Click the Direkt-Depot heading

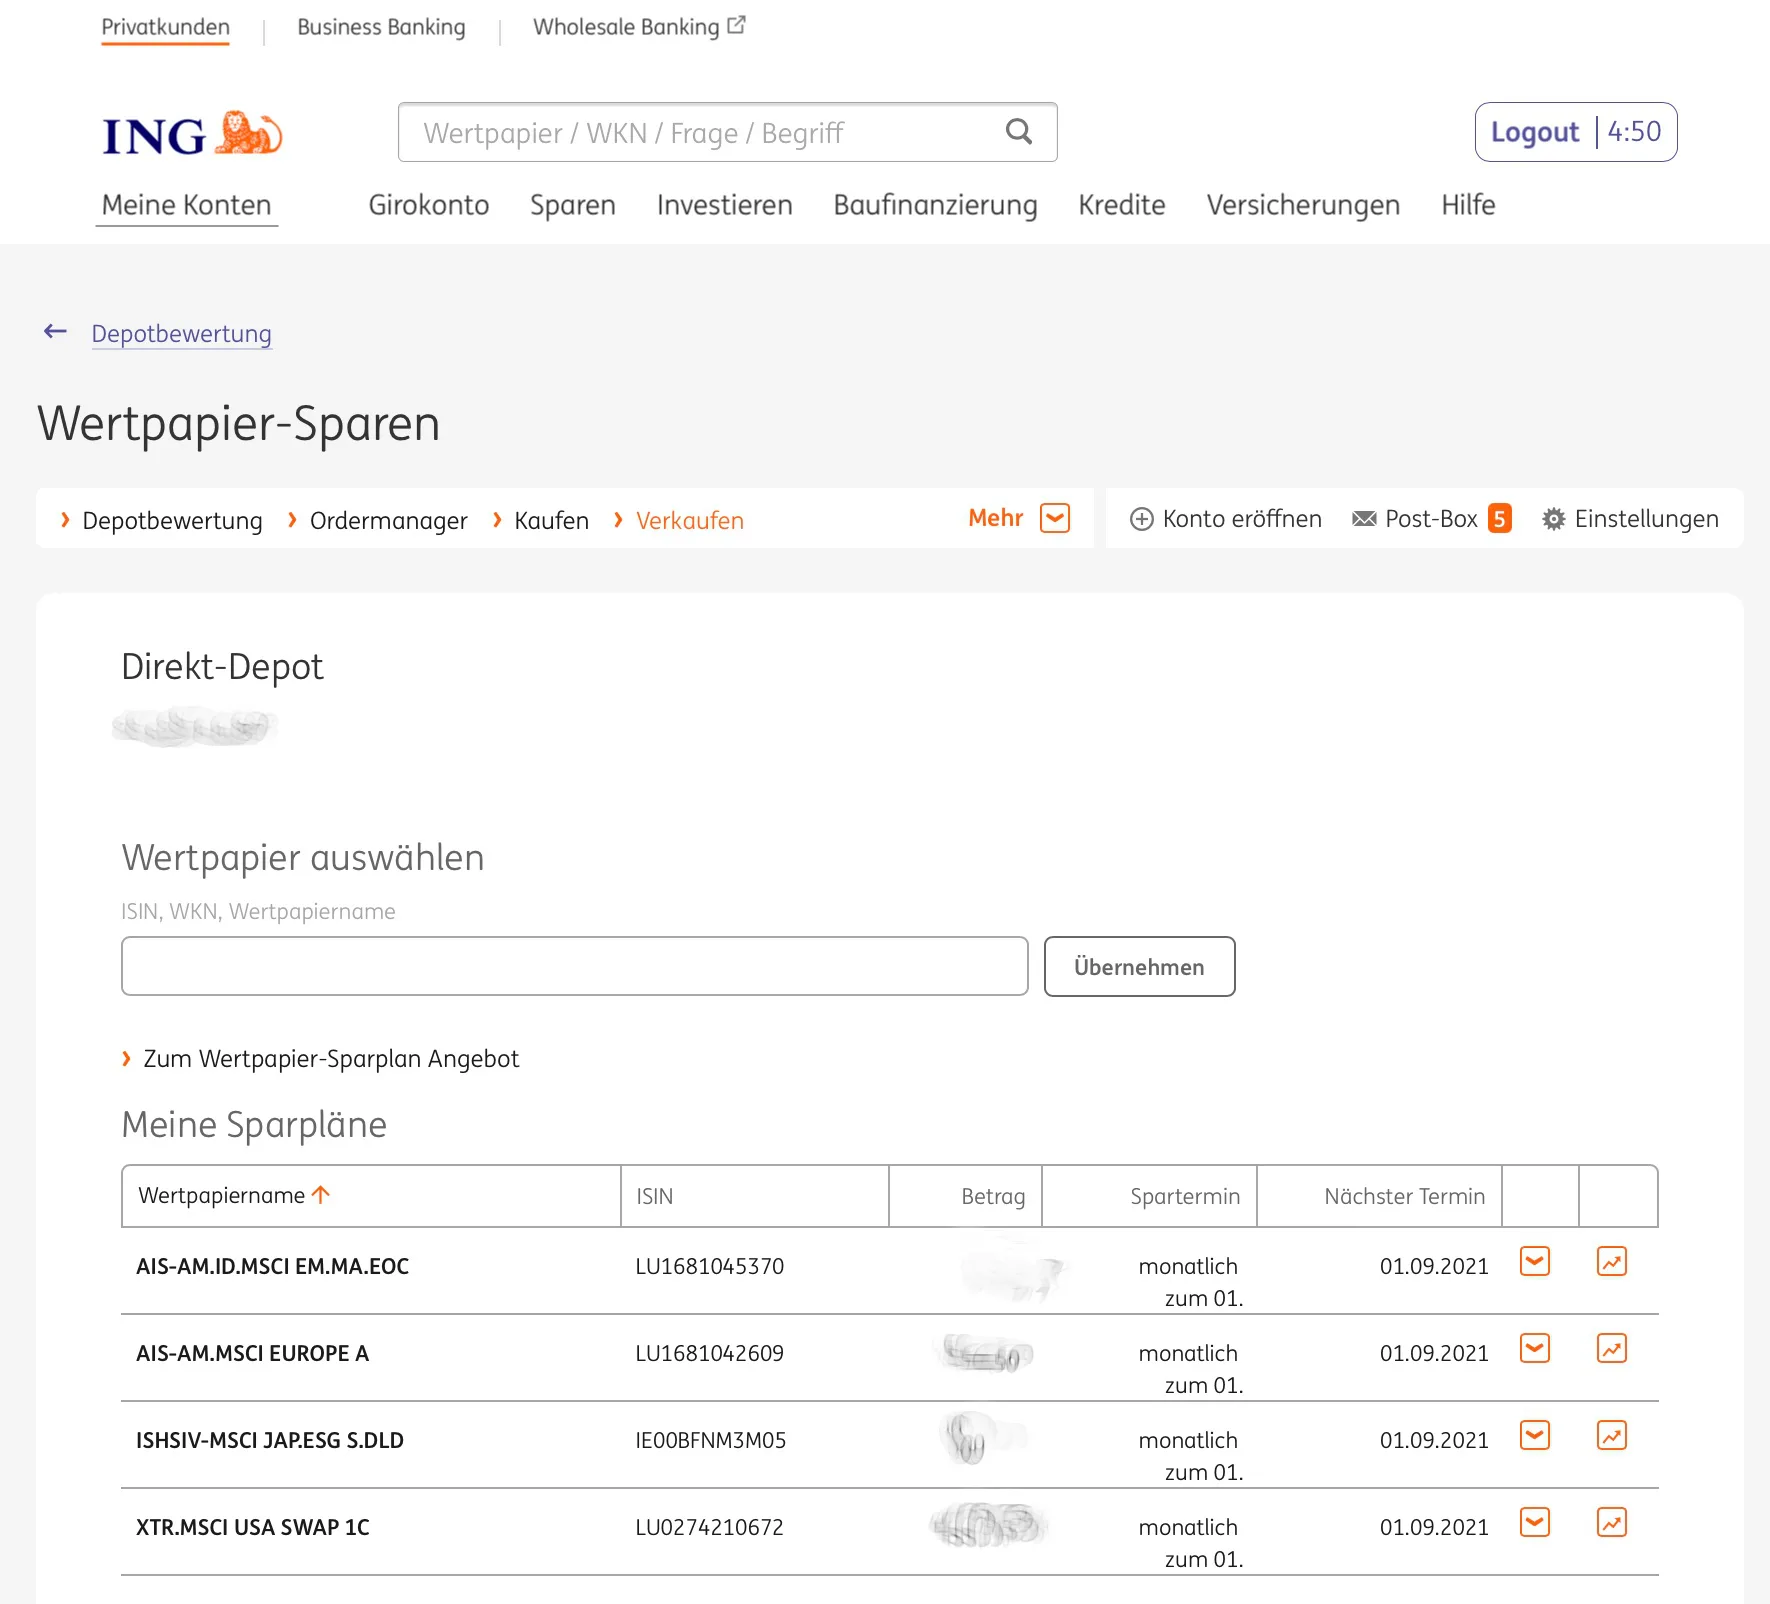222,667
